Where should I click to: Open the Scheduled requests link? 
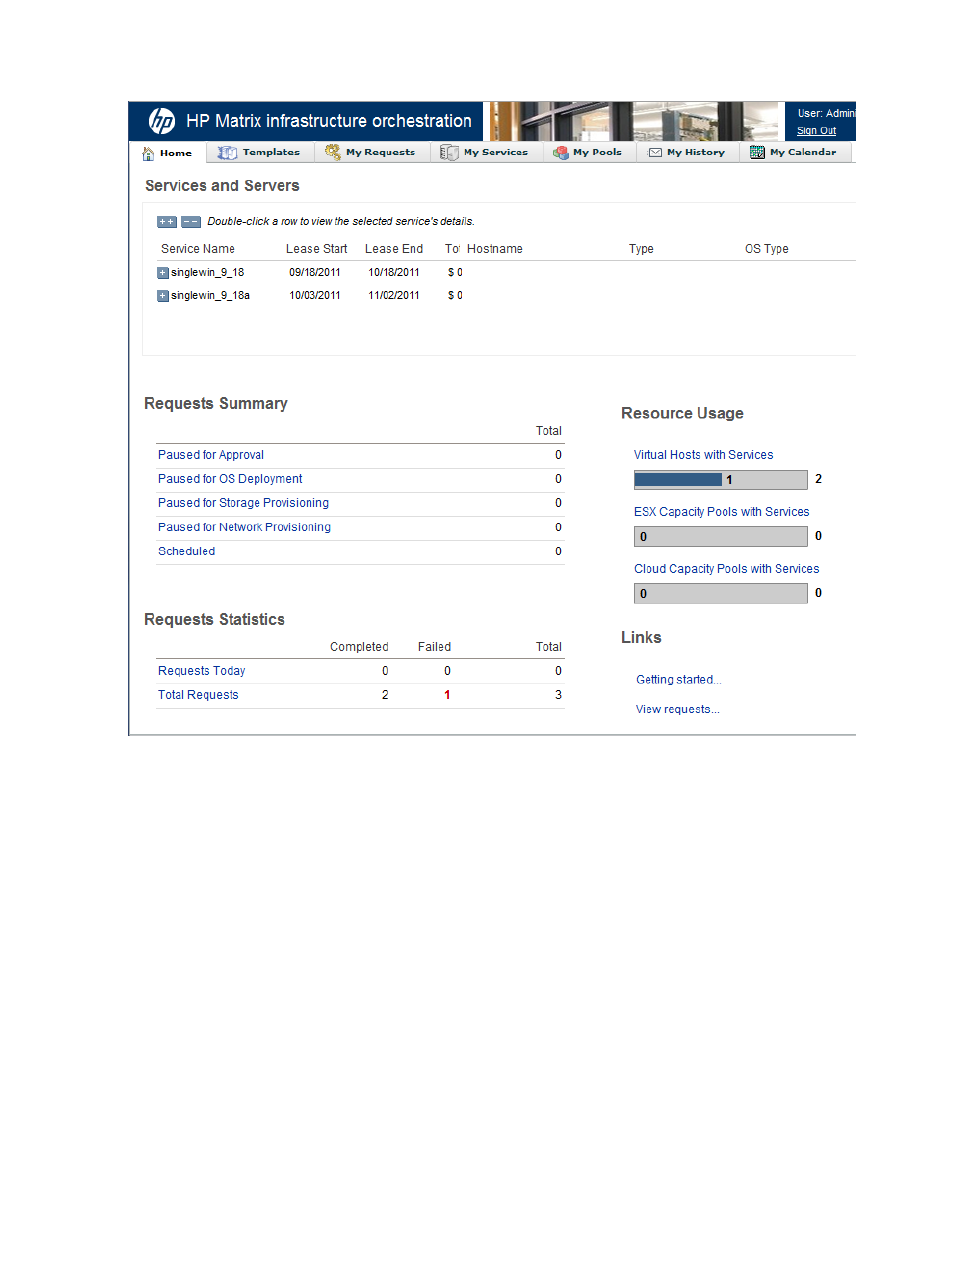[x=186, y=551]
